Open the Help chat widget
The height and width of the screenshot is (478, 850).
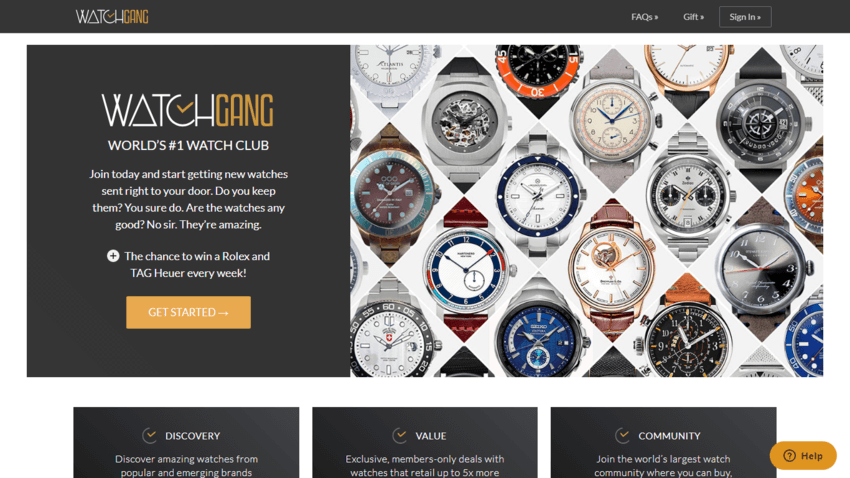coord(803,456)
